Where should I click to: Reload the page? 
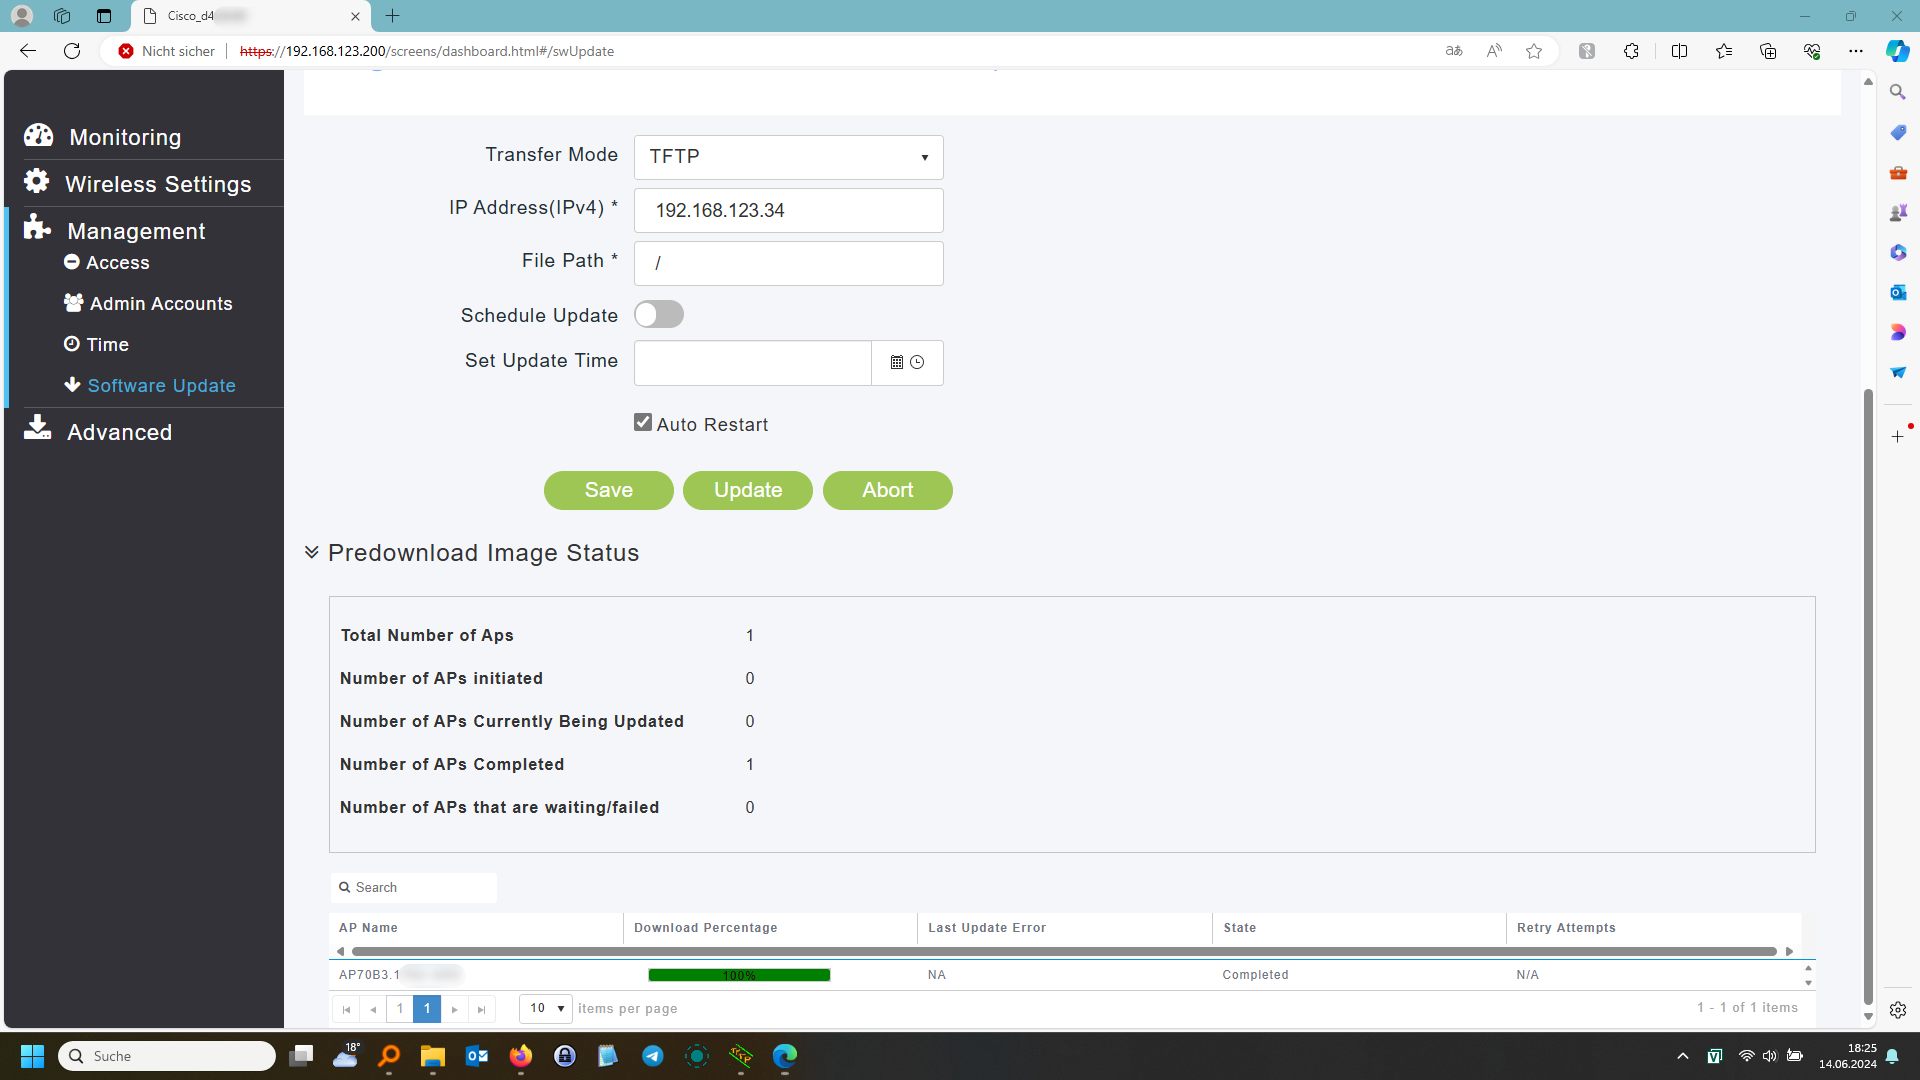point(72,51)
